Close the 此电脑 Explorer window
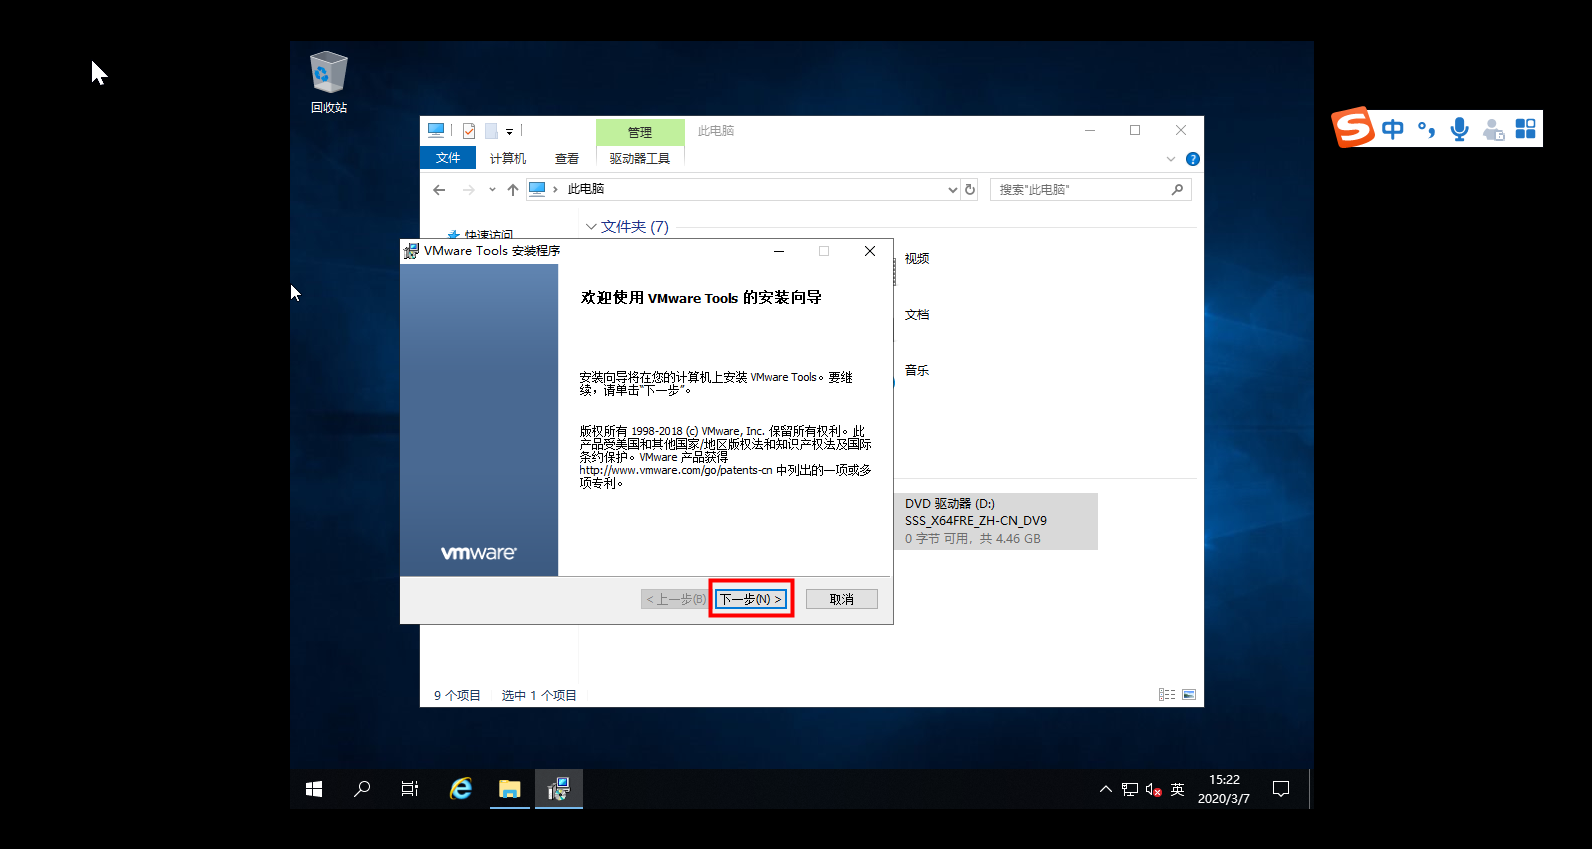 pyautogui.click(x=1181, y=130)
